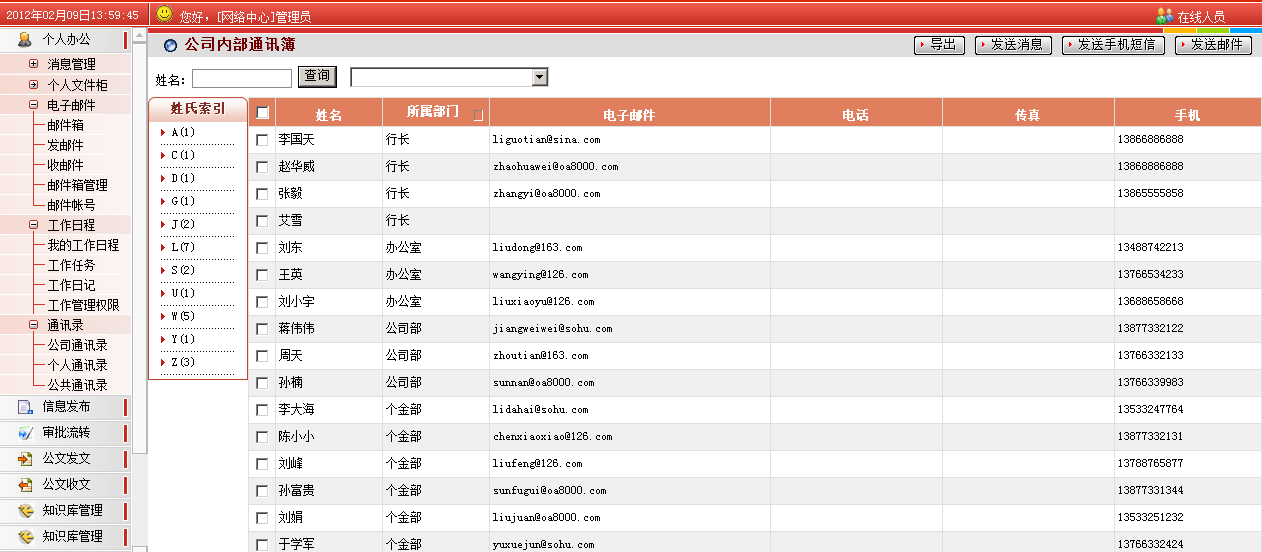1262x552 pixels.
Task: Expand the 消息管理 tree node
Action: pyautogui.click(x=33, y=65)
